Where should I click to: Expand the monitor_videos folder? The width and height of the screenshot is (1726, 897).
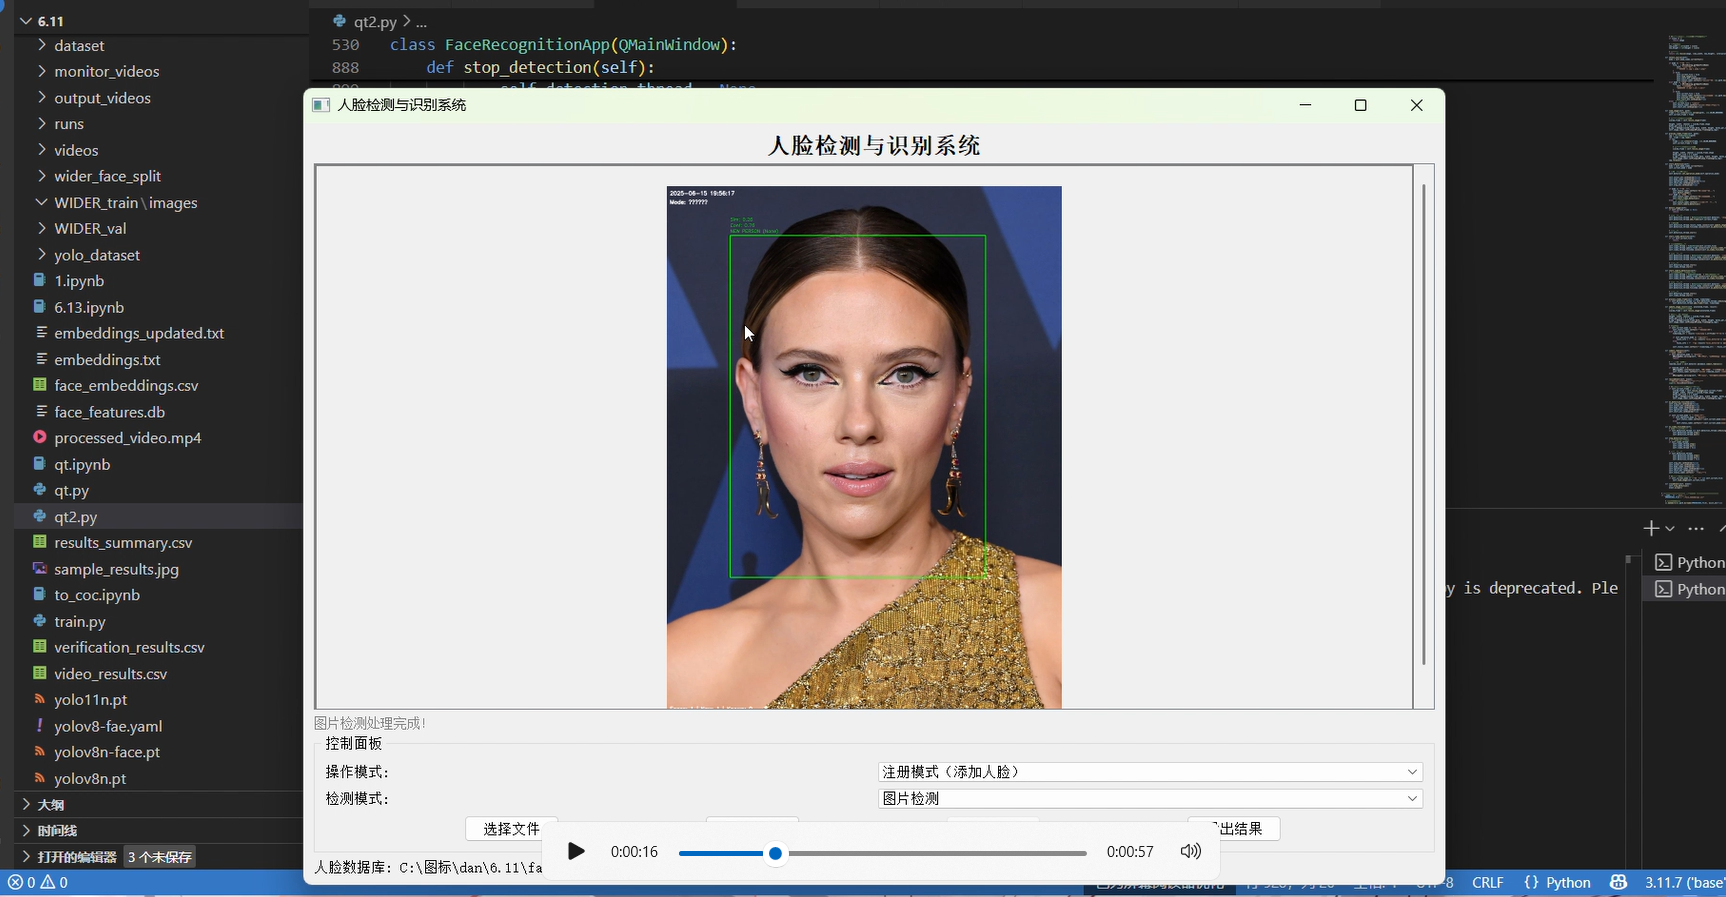coord(42,71)
